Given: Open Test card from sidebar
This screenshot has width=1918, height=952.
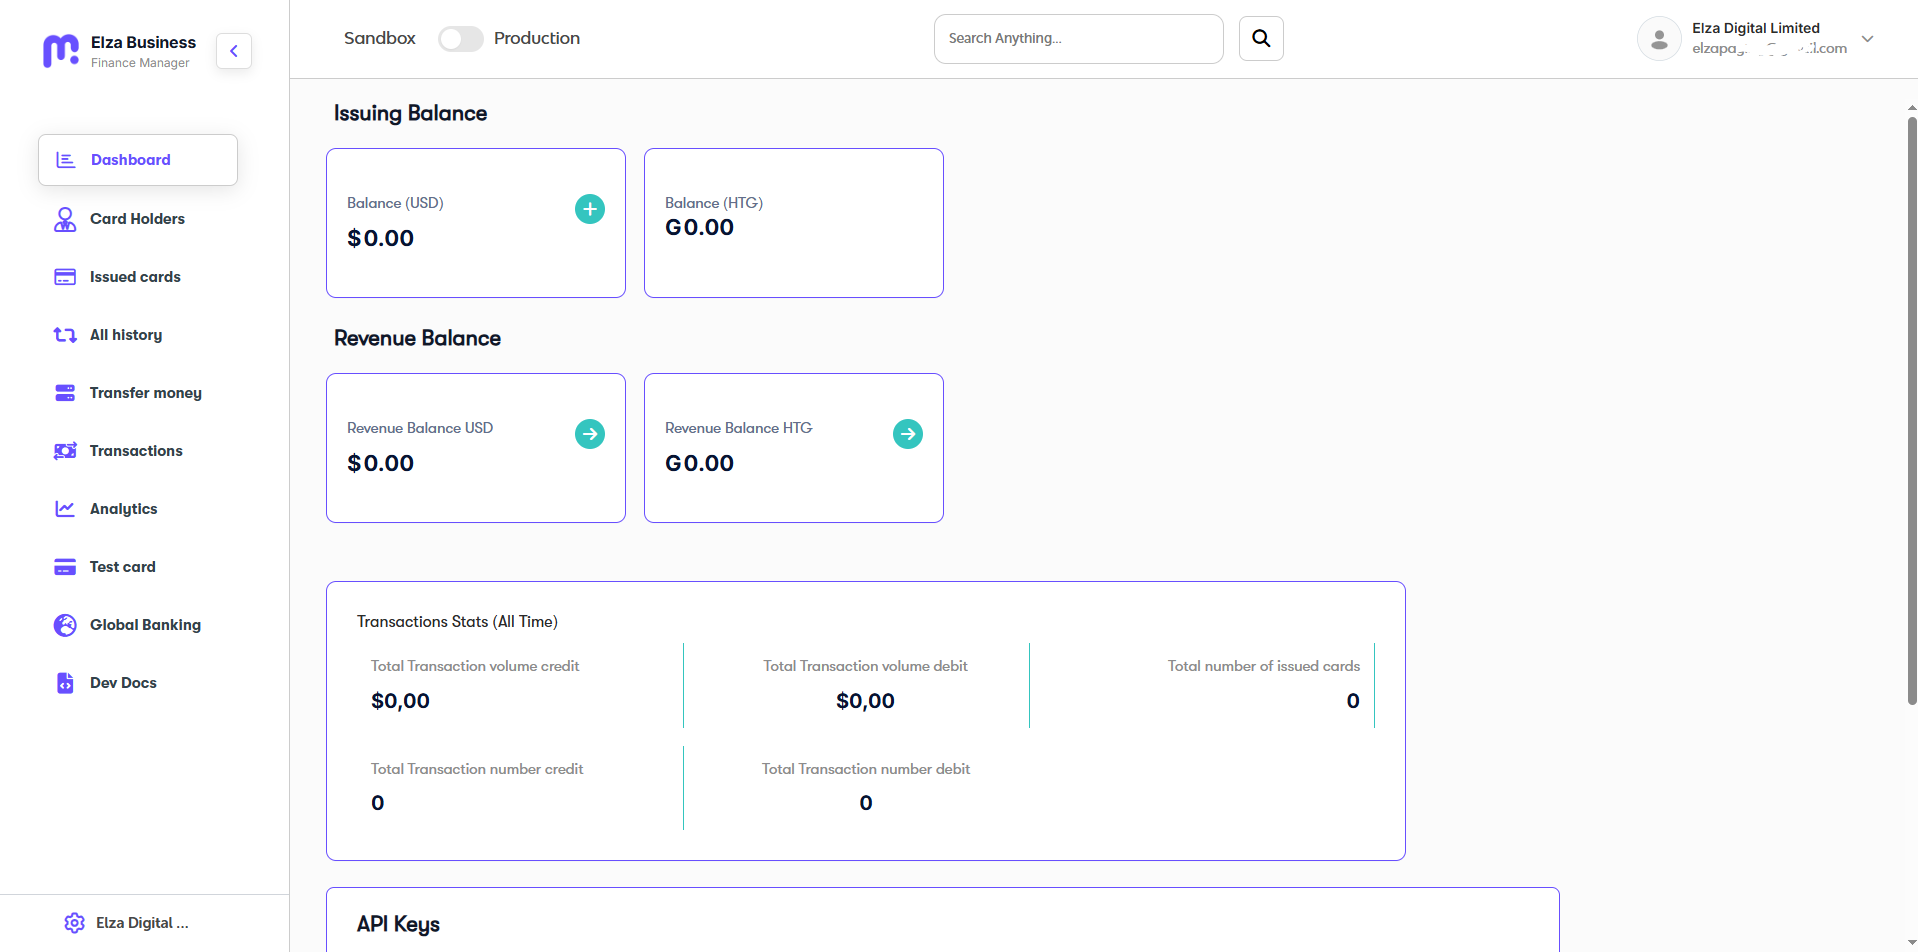Looking at the screenshot, I should [x=122, y=567].
